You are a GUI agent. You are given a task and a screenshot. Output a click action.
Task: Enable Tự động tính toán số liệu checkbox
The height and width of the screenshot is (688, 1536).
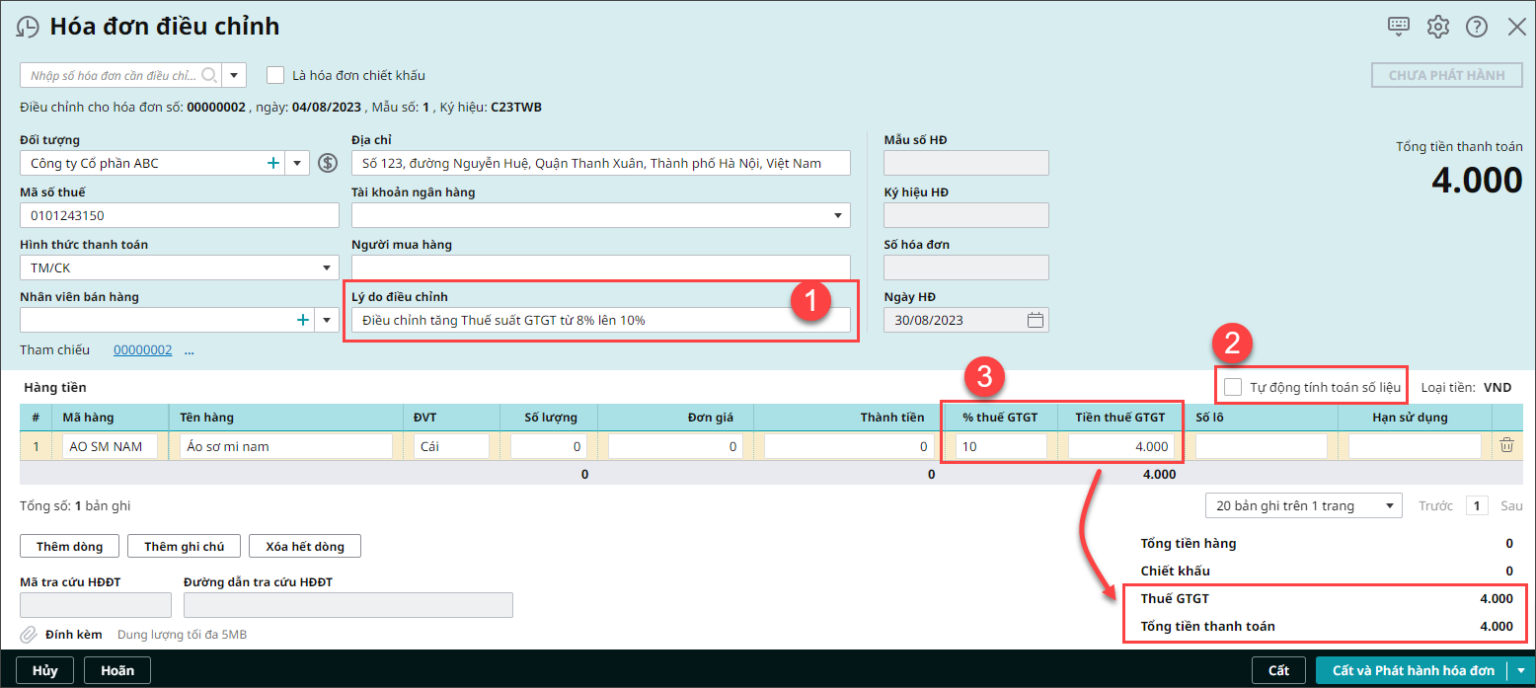tap(1234, 387)
